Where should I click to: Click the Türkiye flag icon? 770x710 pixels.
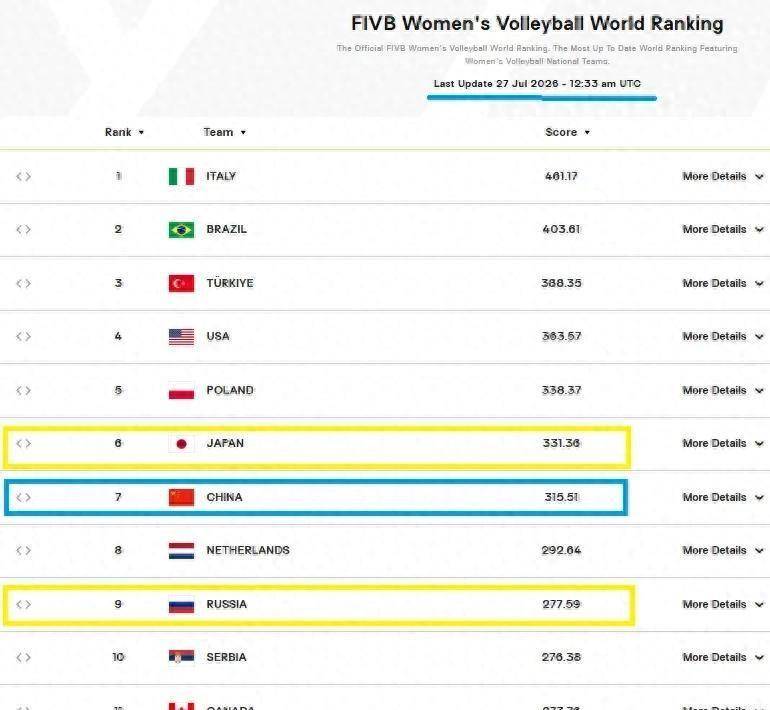tap(181, 283)
